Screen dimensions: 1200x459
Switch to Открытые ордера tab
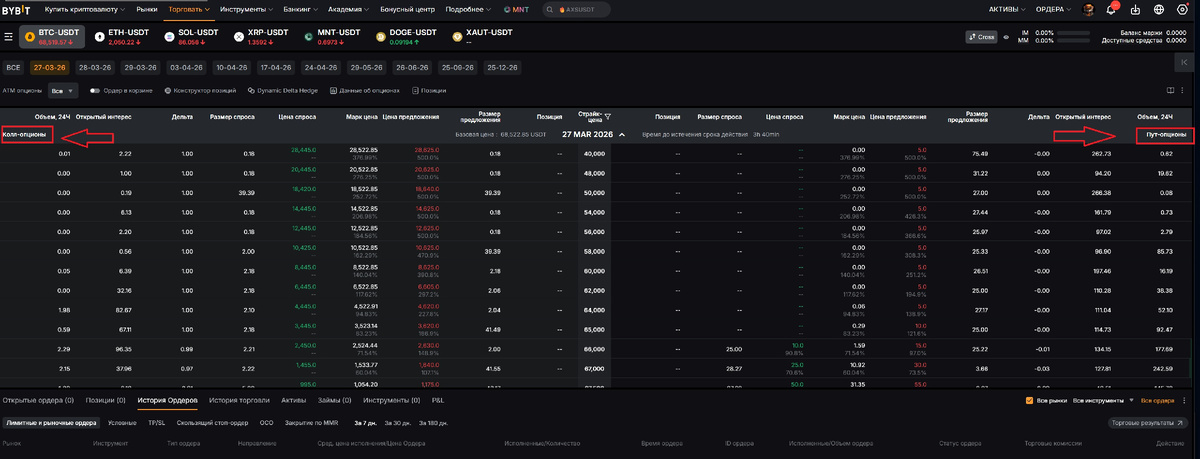click(38, 400)
